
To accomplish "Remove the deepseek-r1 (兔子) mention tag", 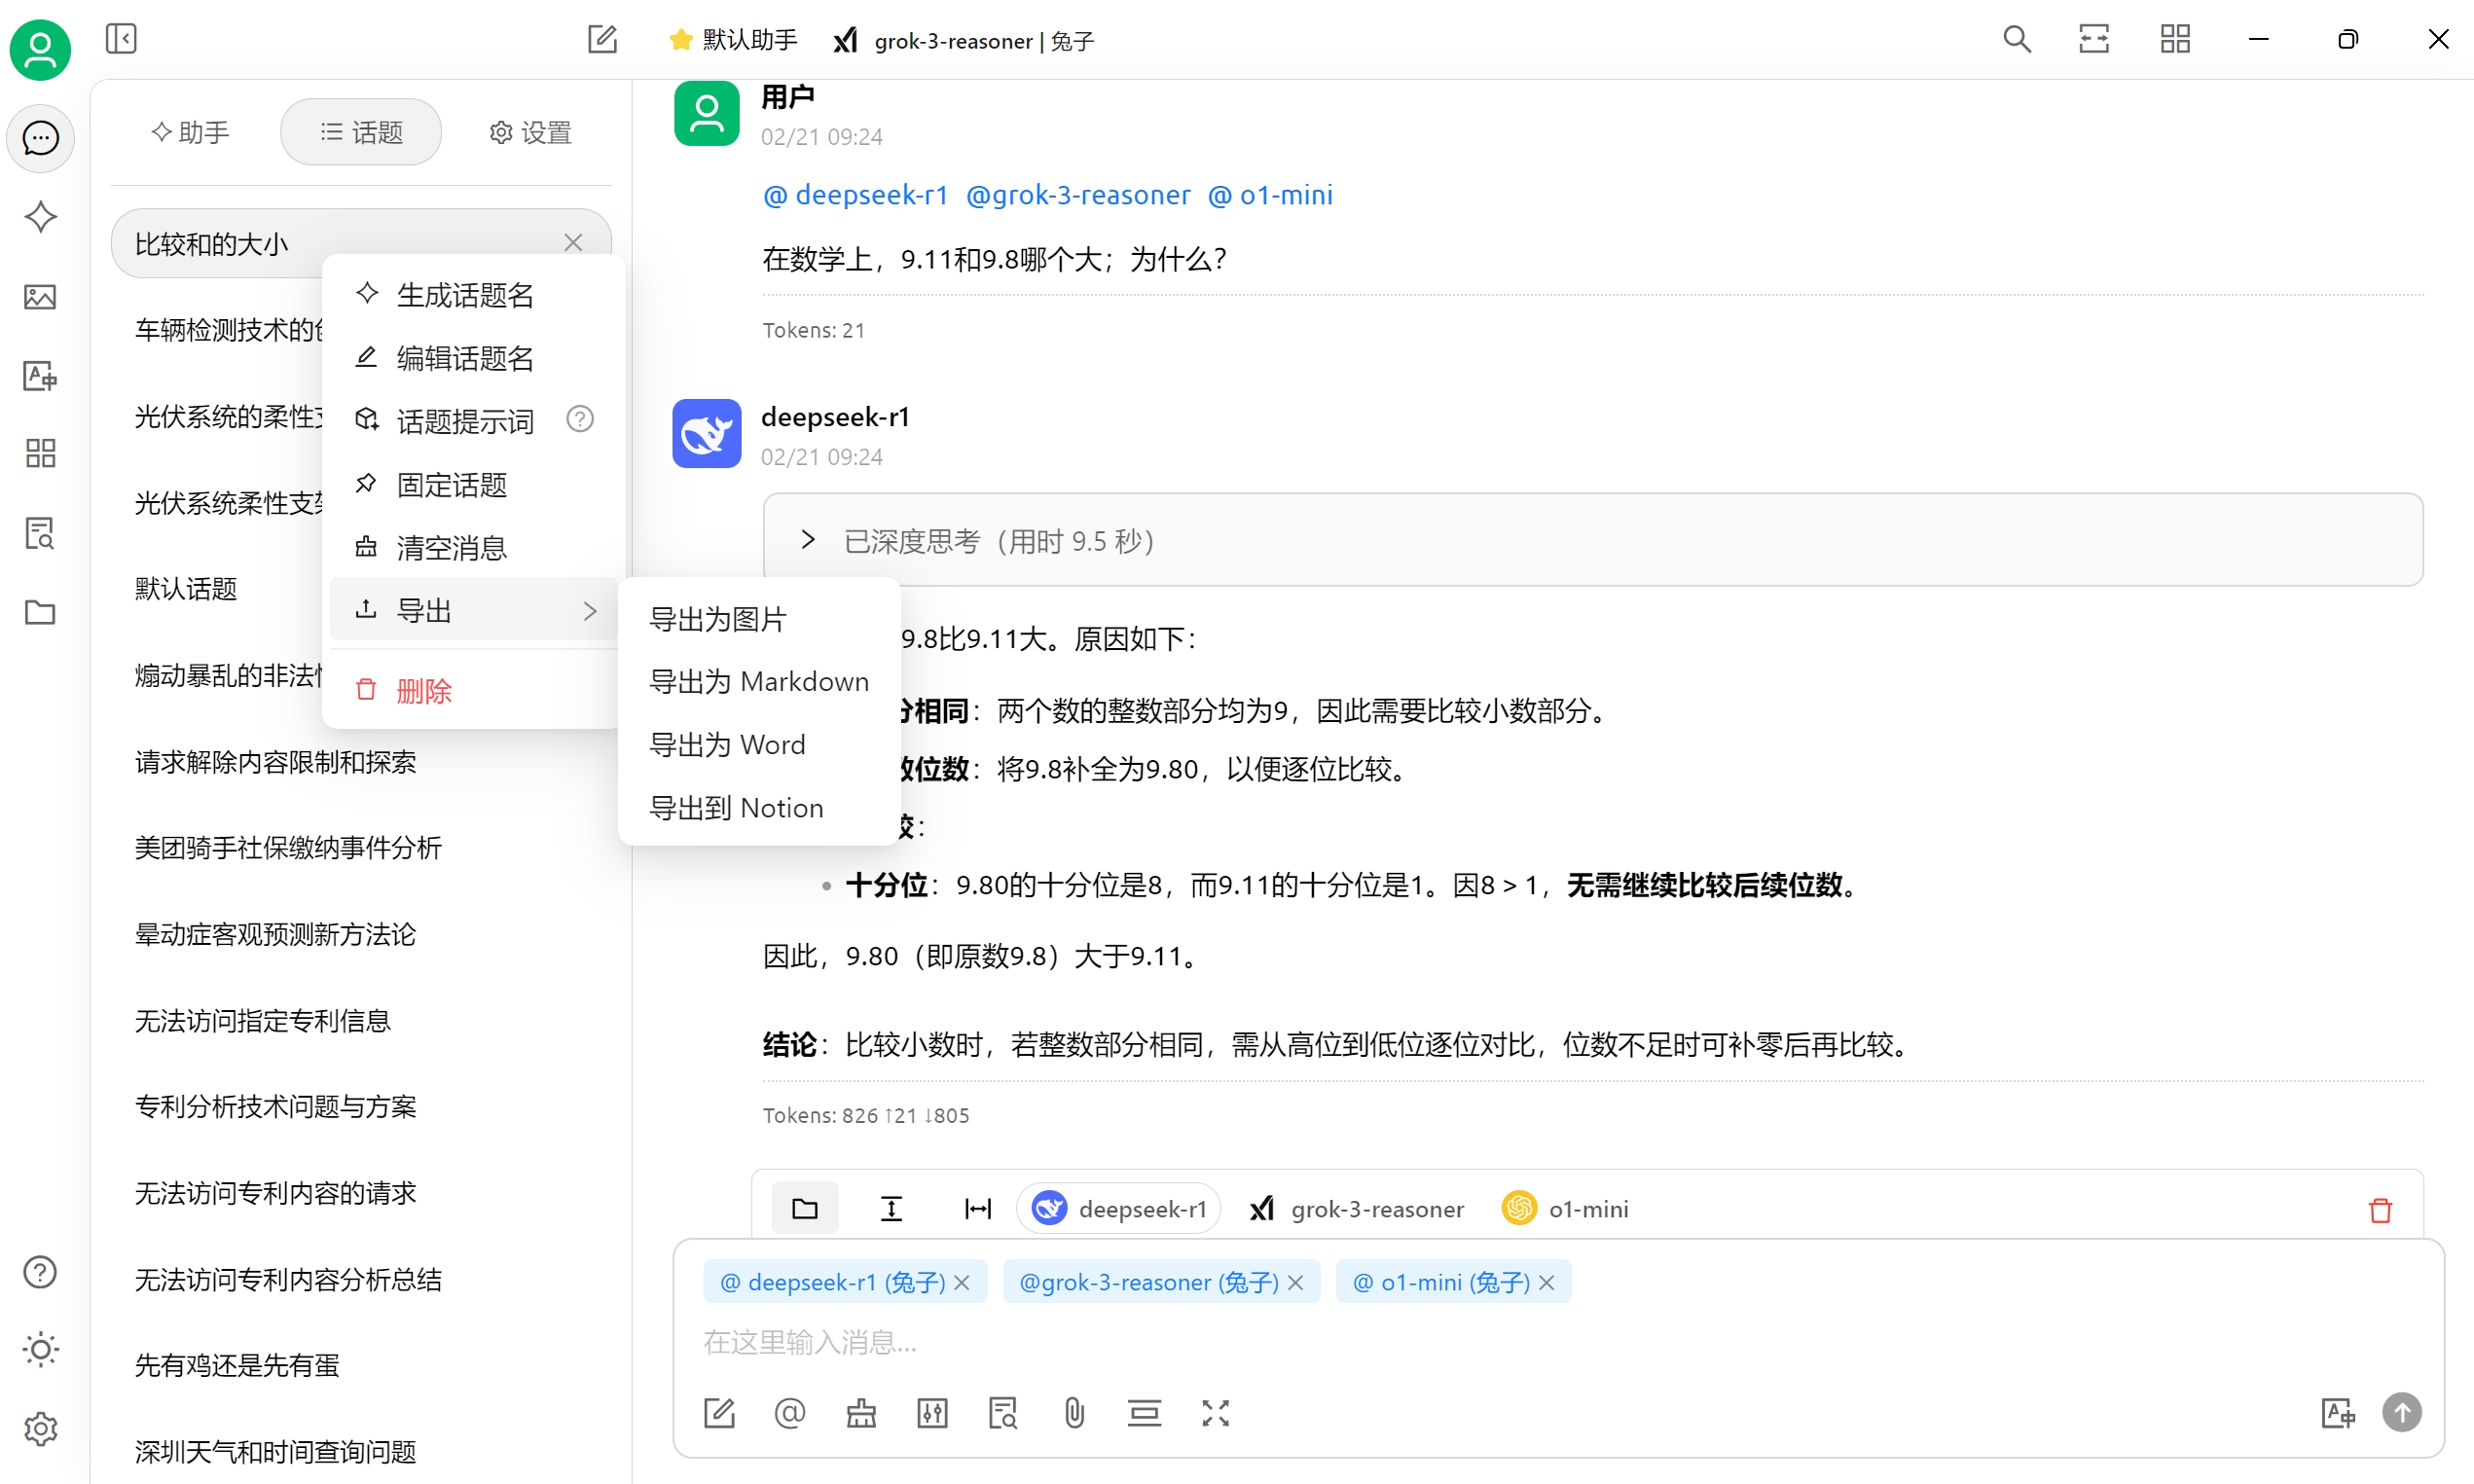I will click(962, 1283).
